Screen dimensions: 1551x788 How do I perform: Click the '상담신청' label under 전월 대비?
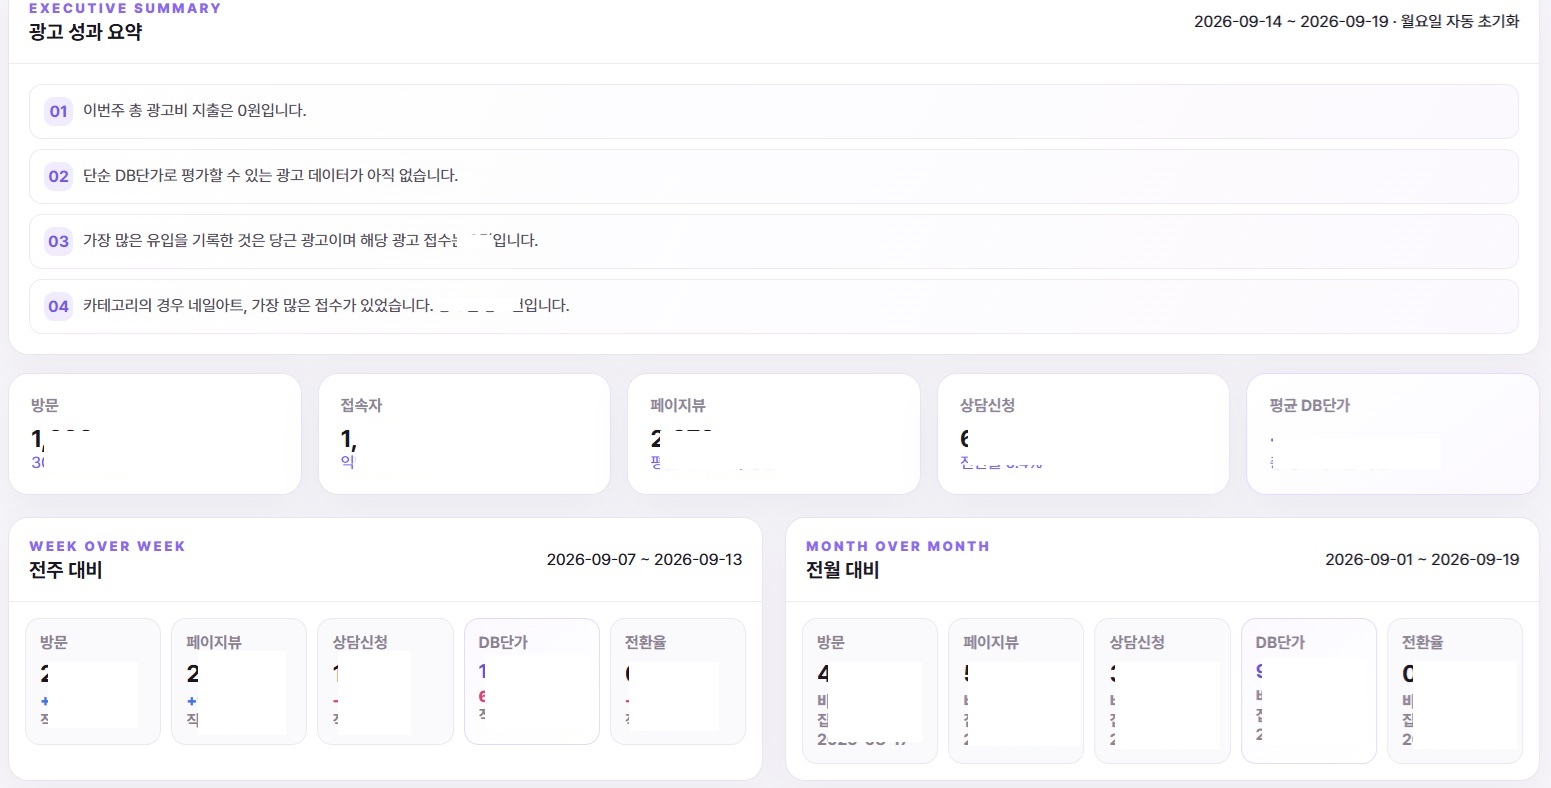(x=1137, y=642)
